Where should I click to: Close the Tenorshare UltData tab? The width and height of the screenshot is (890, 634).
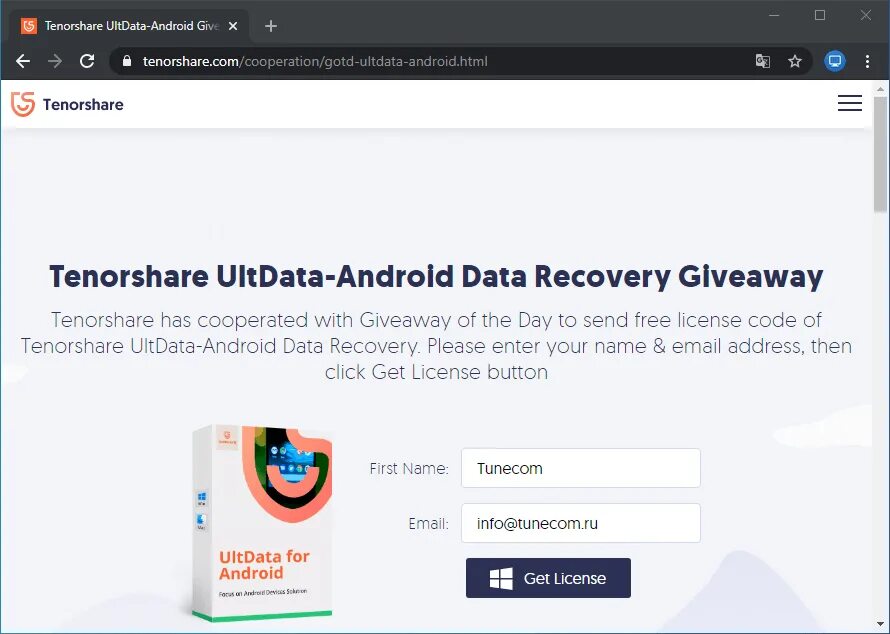point(233,26)
